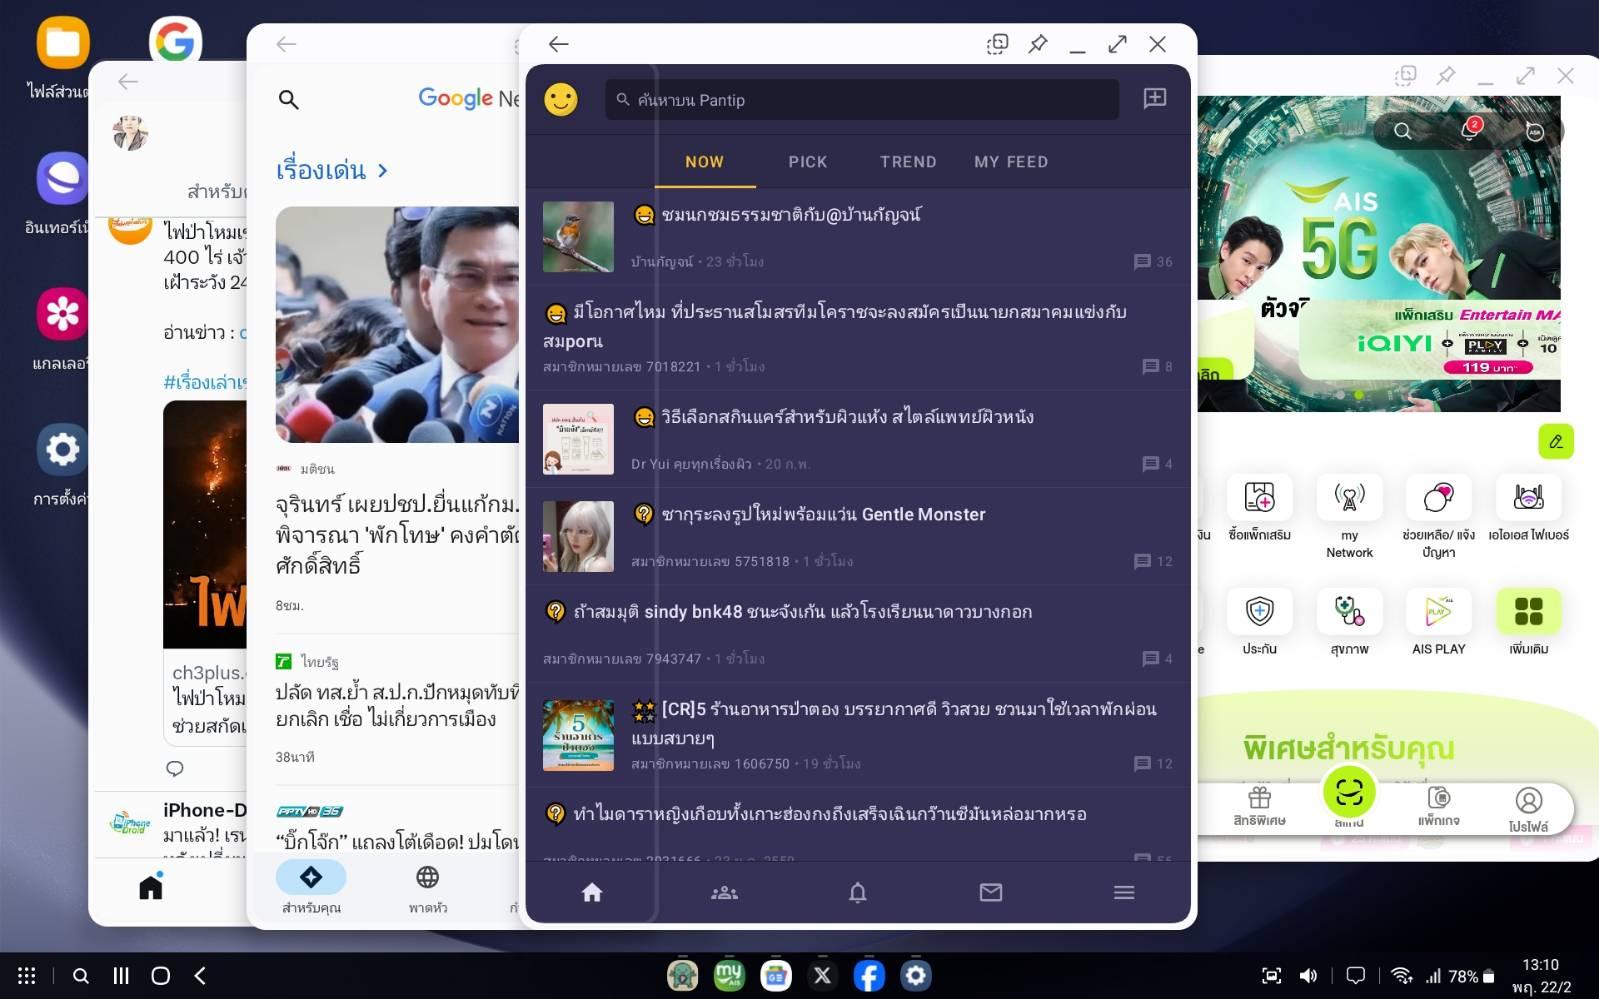This screenshot has width=1599, height=999.
Task: Open เพิ่มเติม more grid in myAIS
Action: [1528, 622]
